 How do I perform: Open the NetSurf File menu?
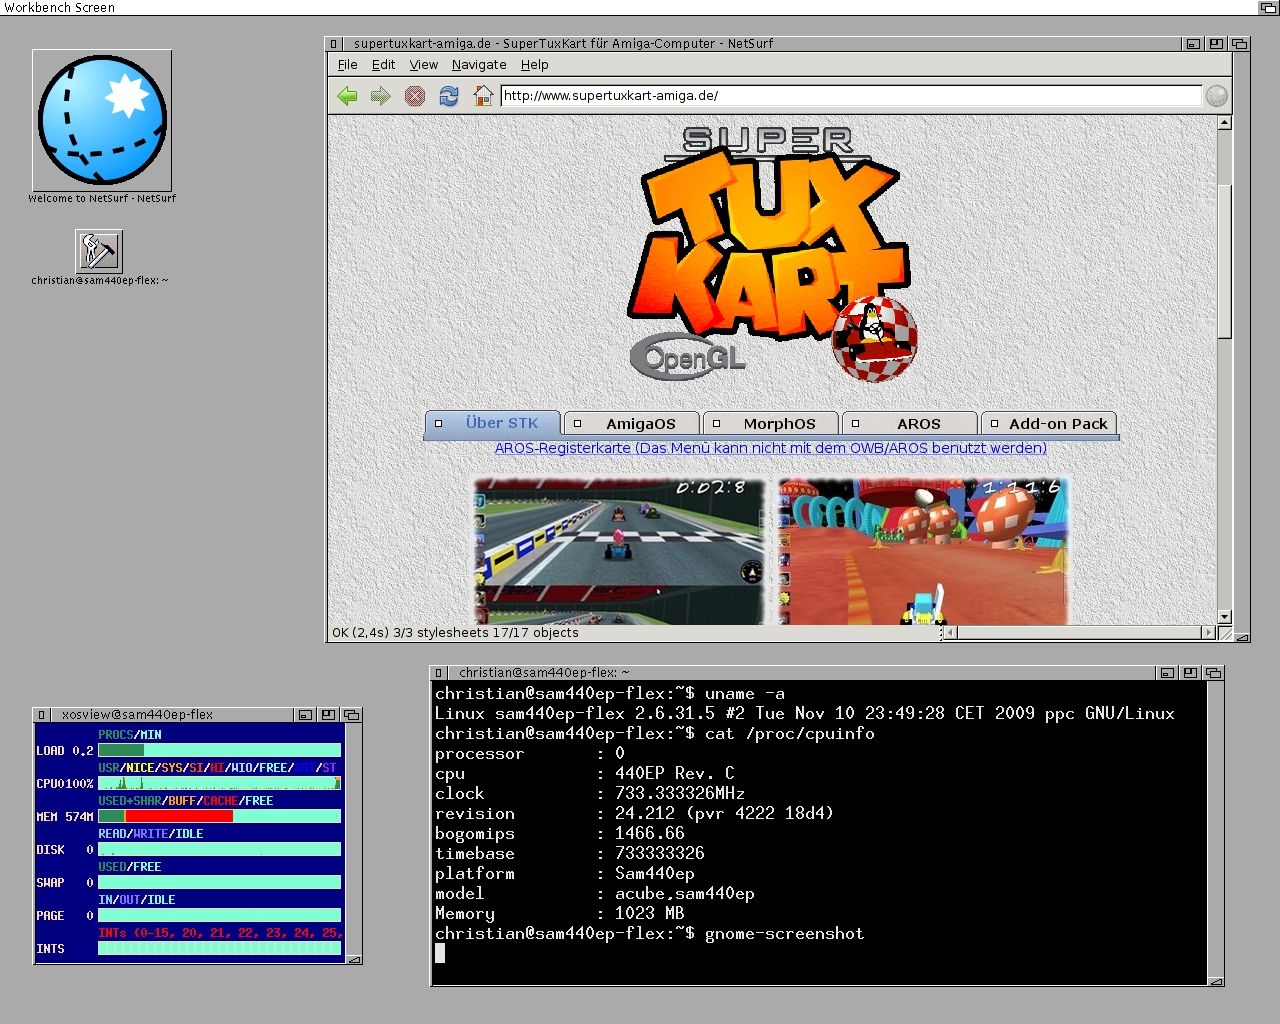click(347, 65)
